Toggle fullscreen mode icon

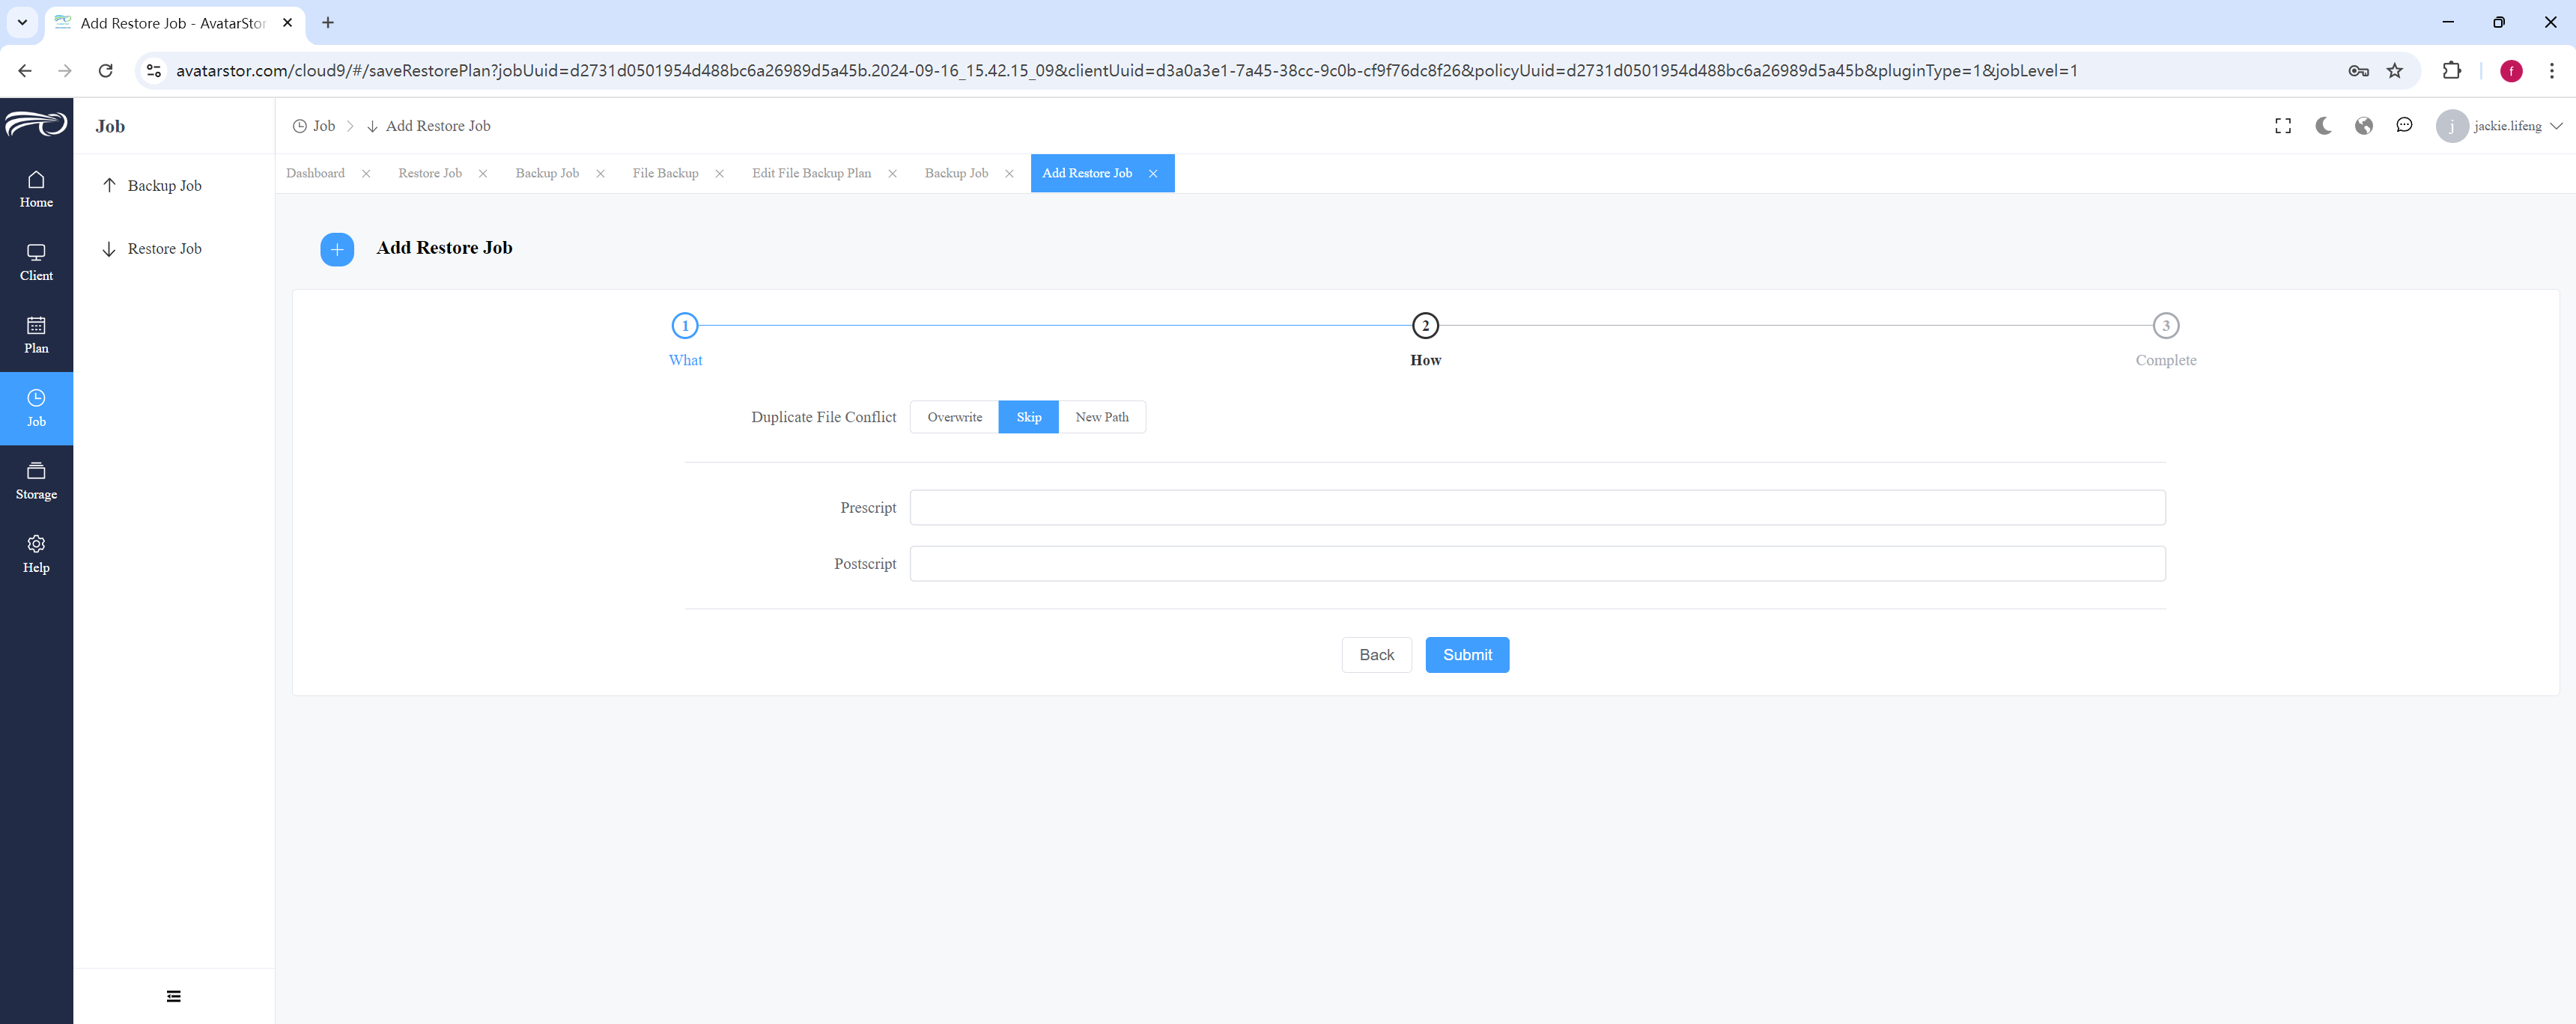point(2283,126)
